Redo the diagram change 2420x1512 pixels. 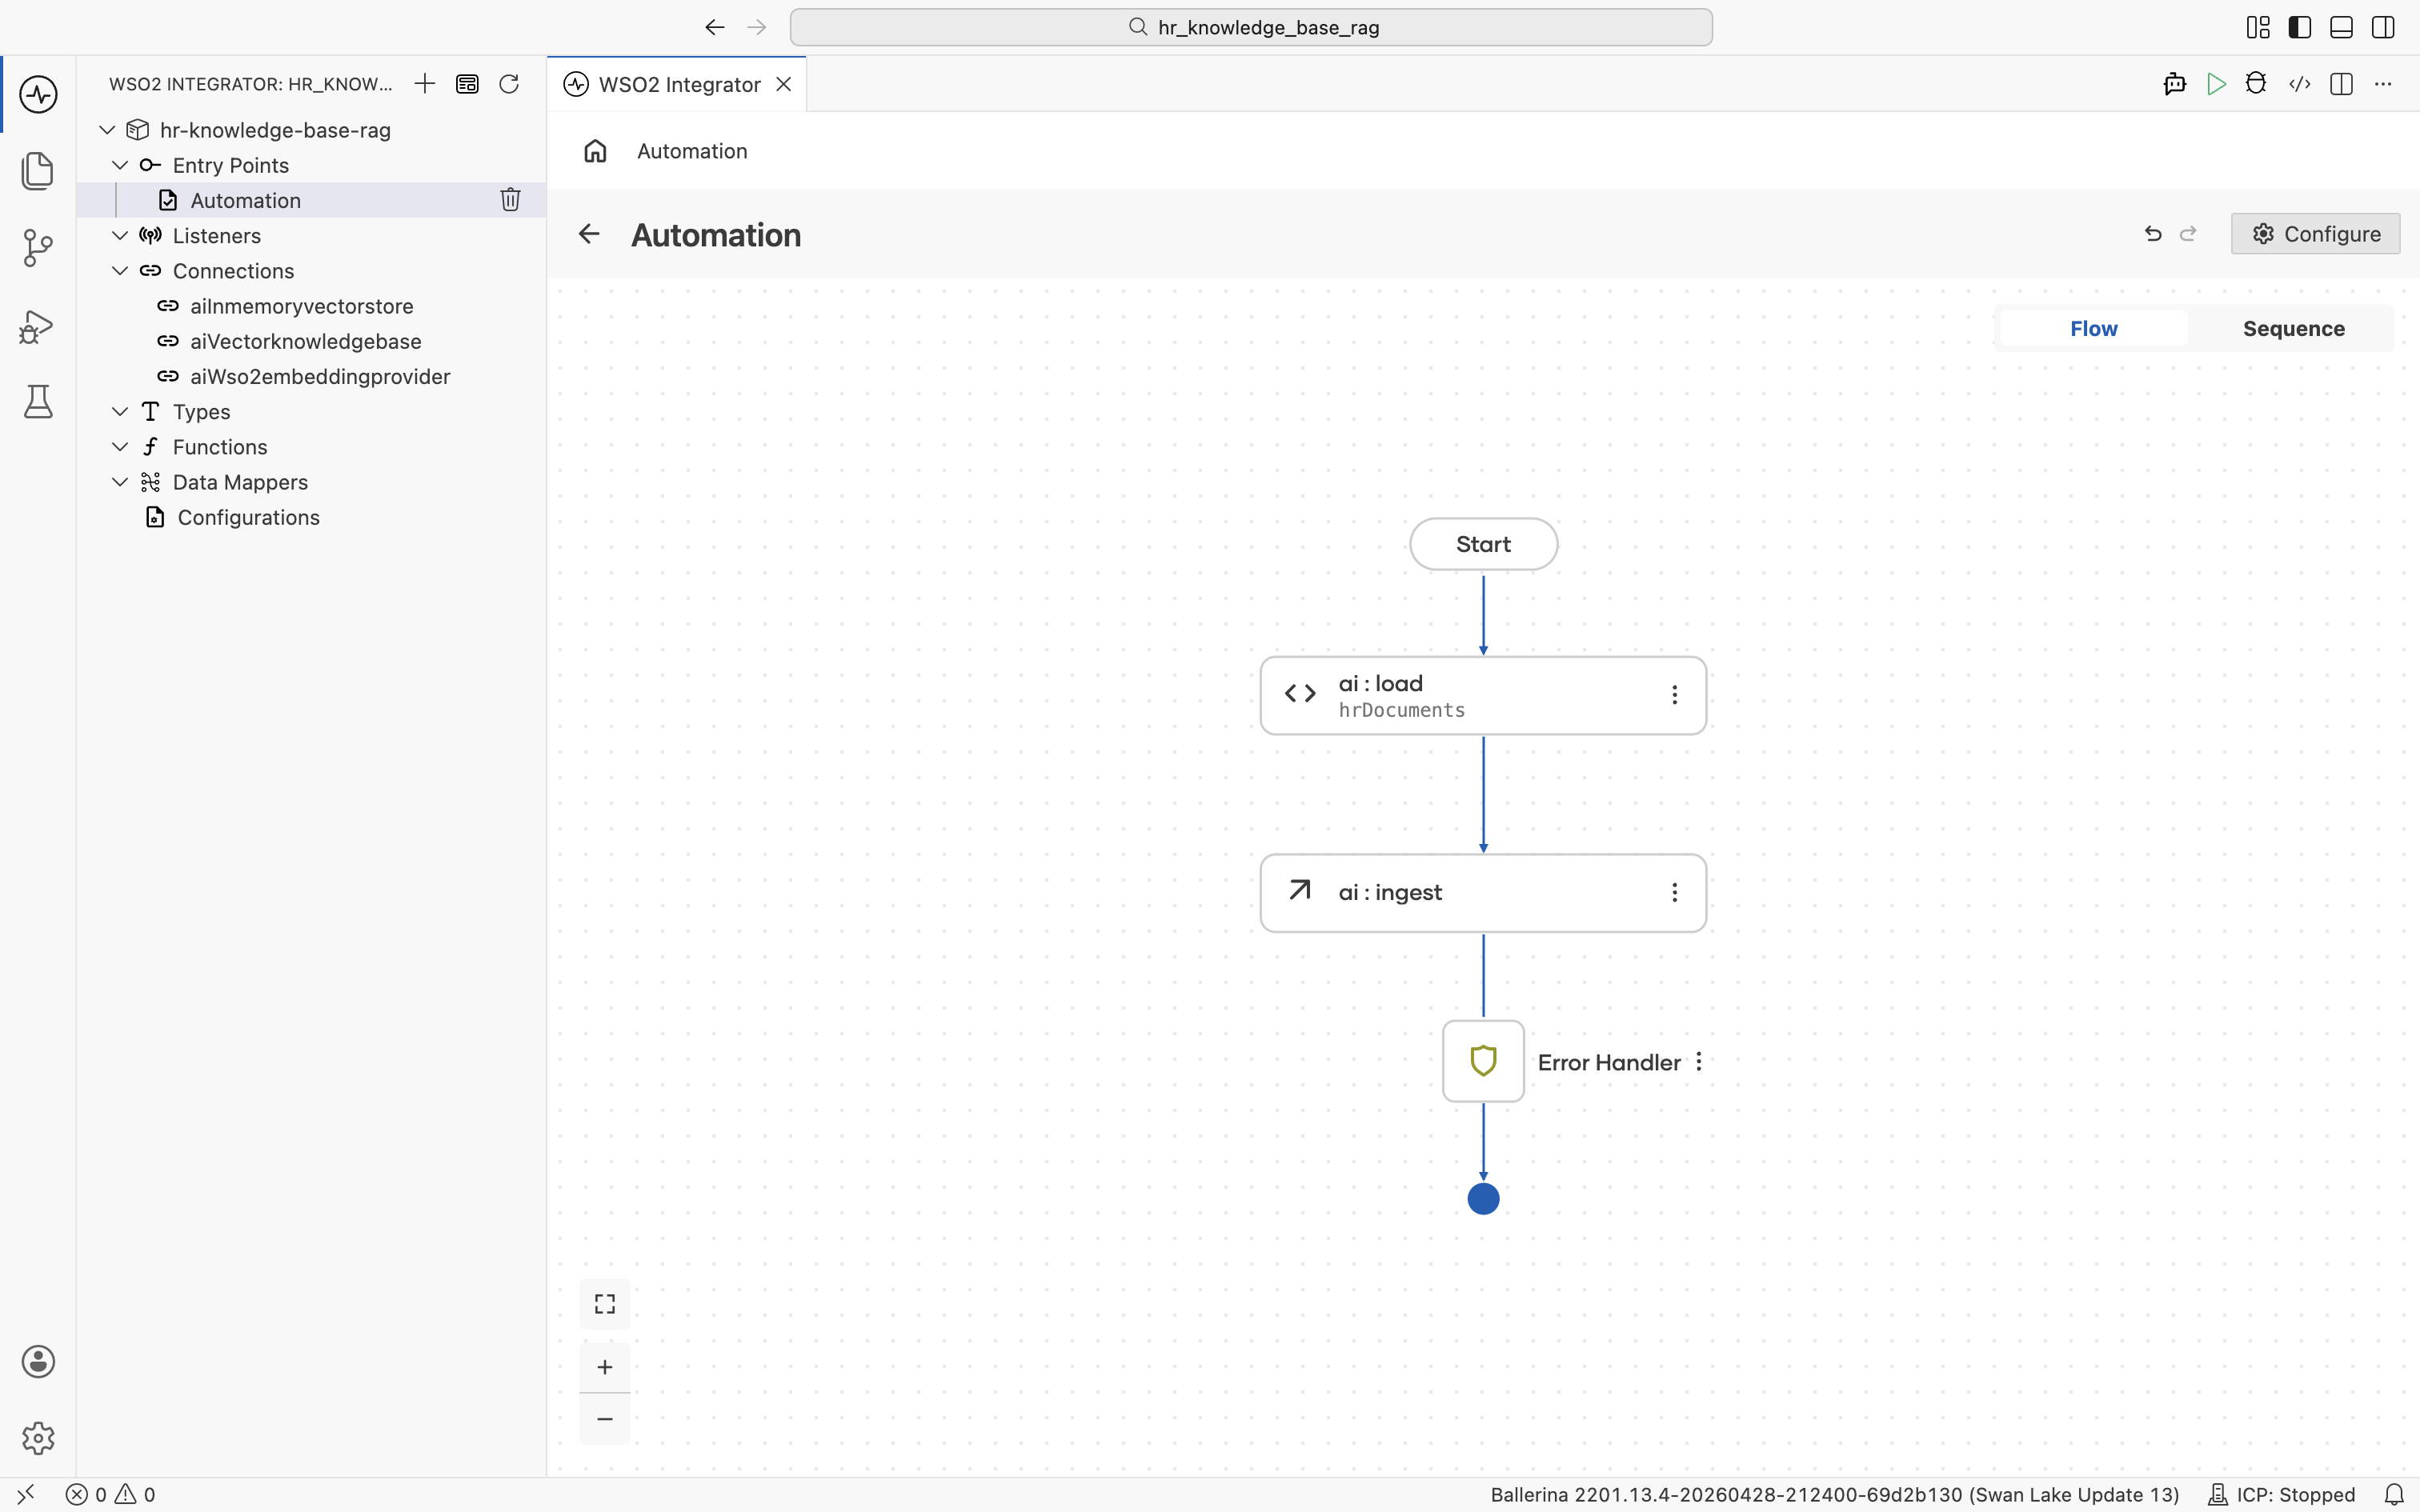2188,234
